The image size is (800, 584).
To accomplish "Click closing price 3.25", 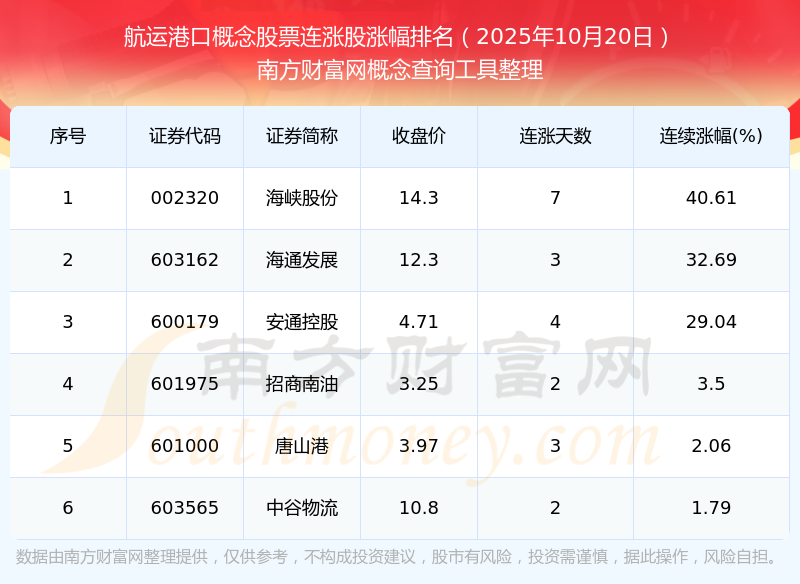I will [419, 384].
